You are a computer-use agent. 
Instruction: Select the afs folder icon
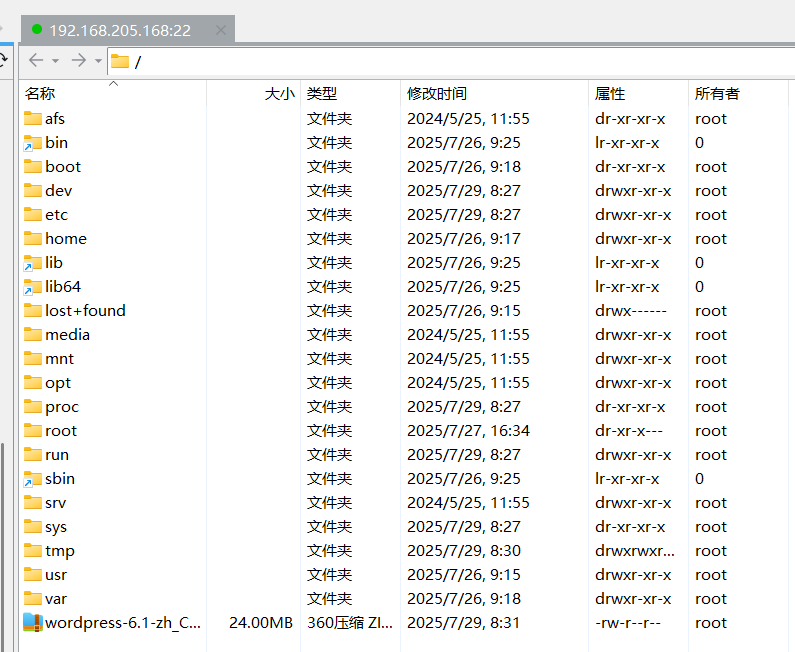coord(33,118)
